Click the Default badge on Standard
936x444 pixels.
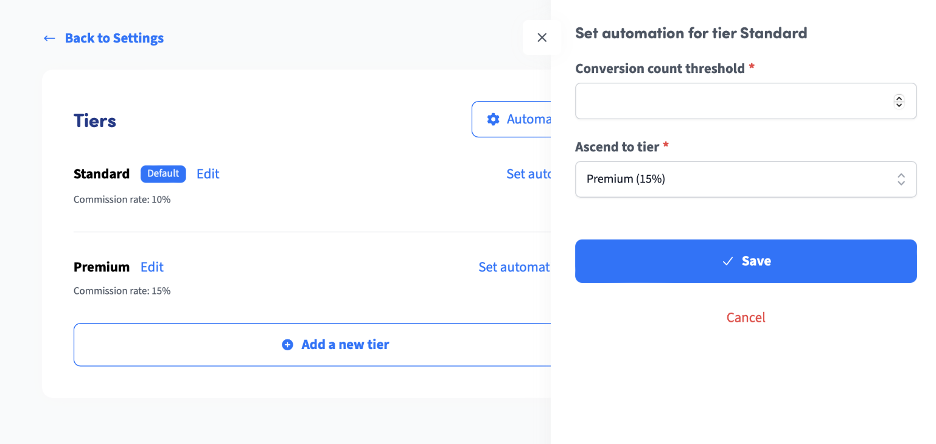point(163,174)
